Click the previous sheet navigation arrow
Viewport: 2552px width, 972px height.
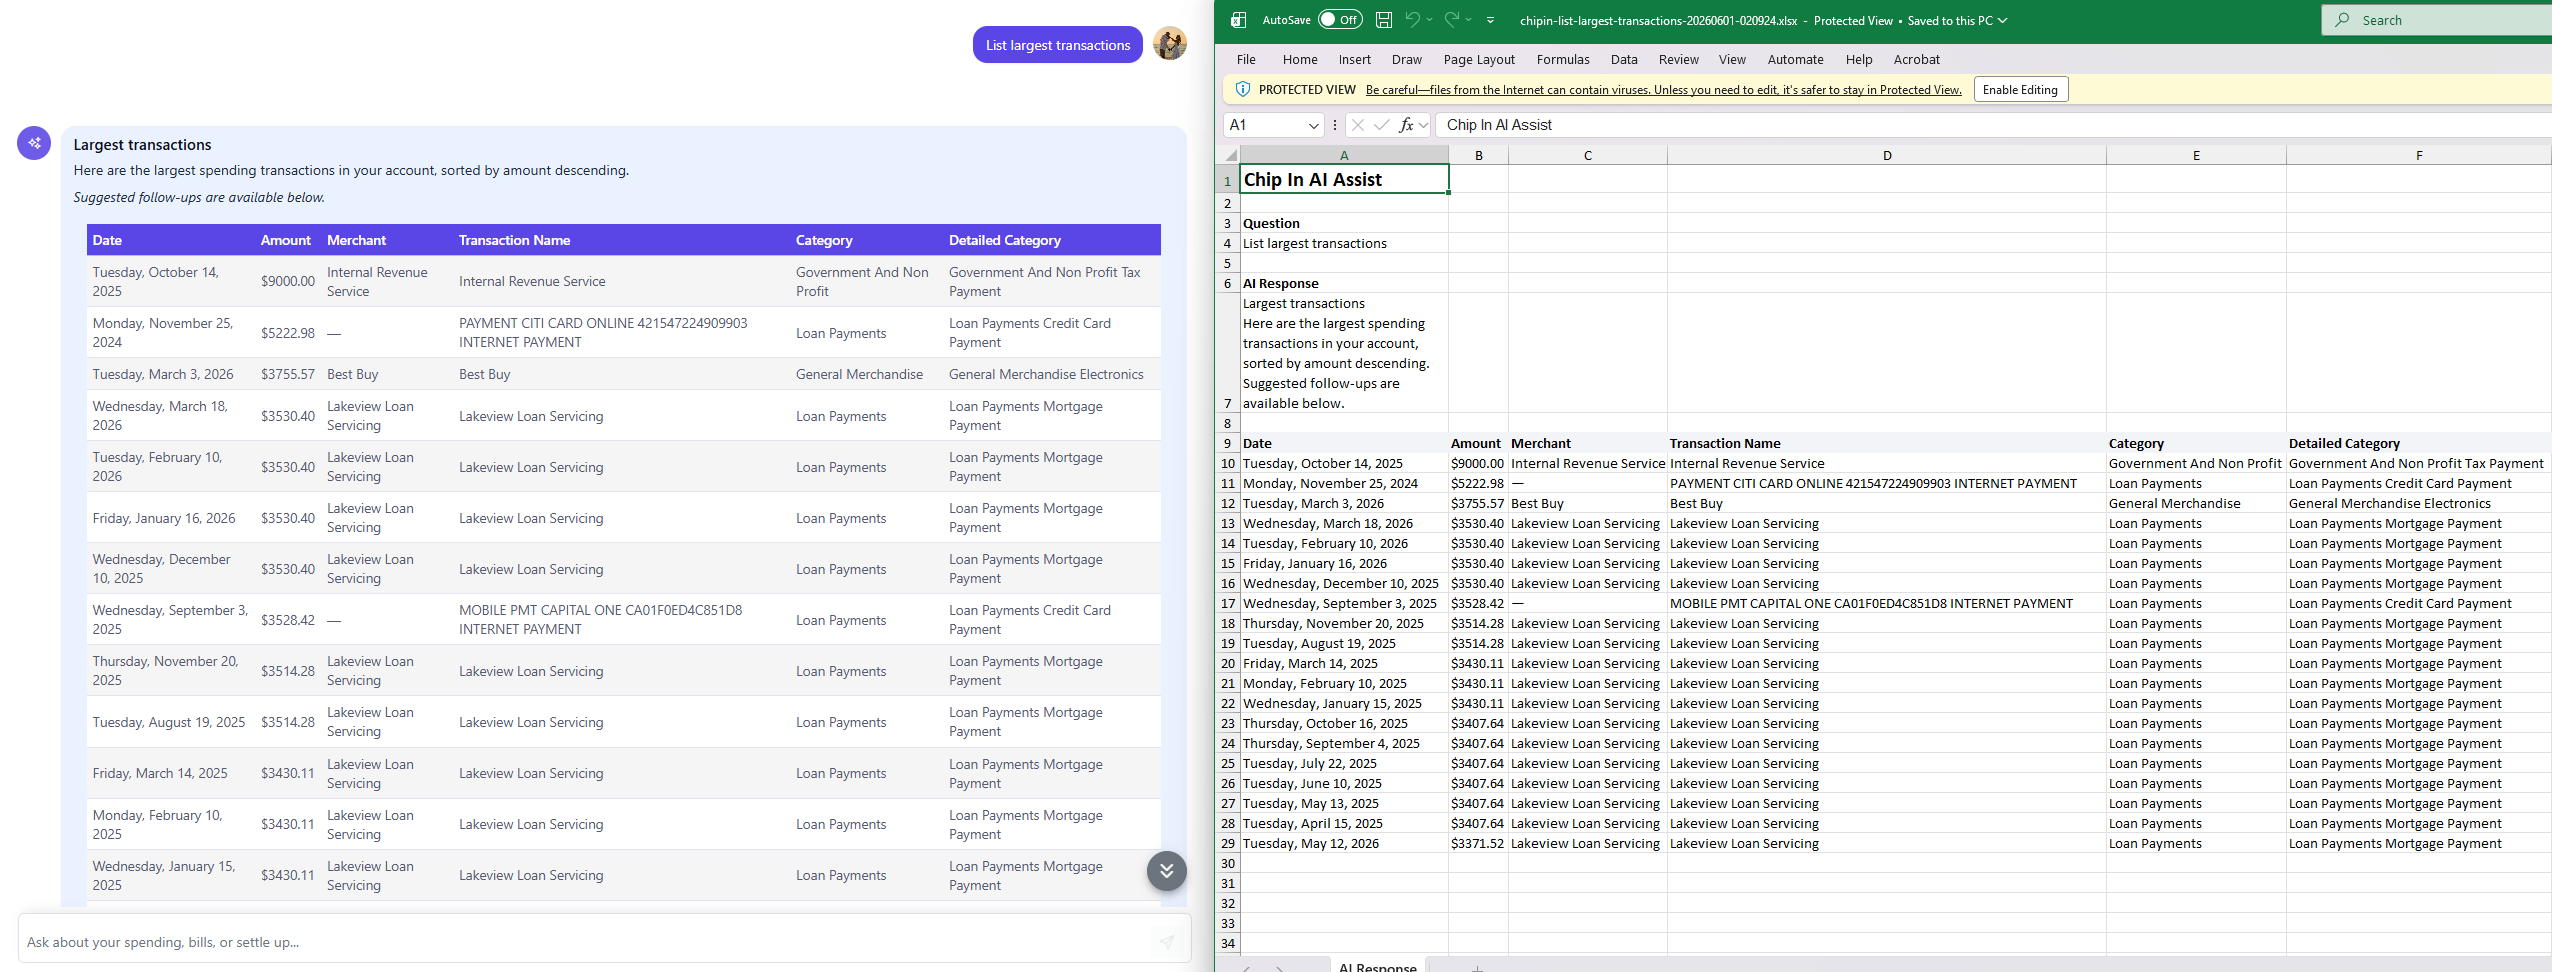click(1246, 968)
